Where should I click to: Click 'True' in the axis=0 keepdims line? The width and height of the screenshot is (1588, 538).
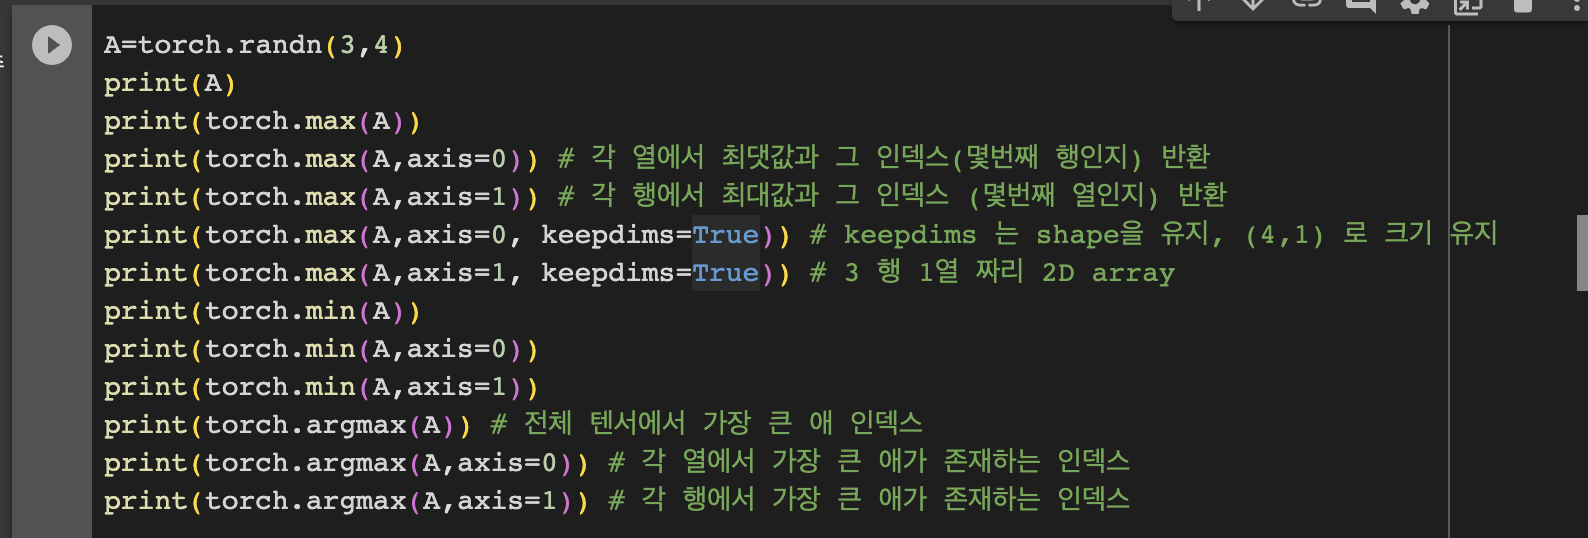point(725,236)
